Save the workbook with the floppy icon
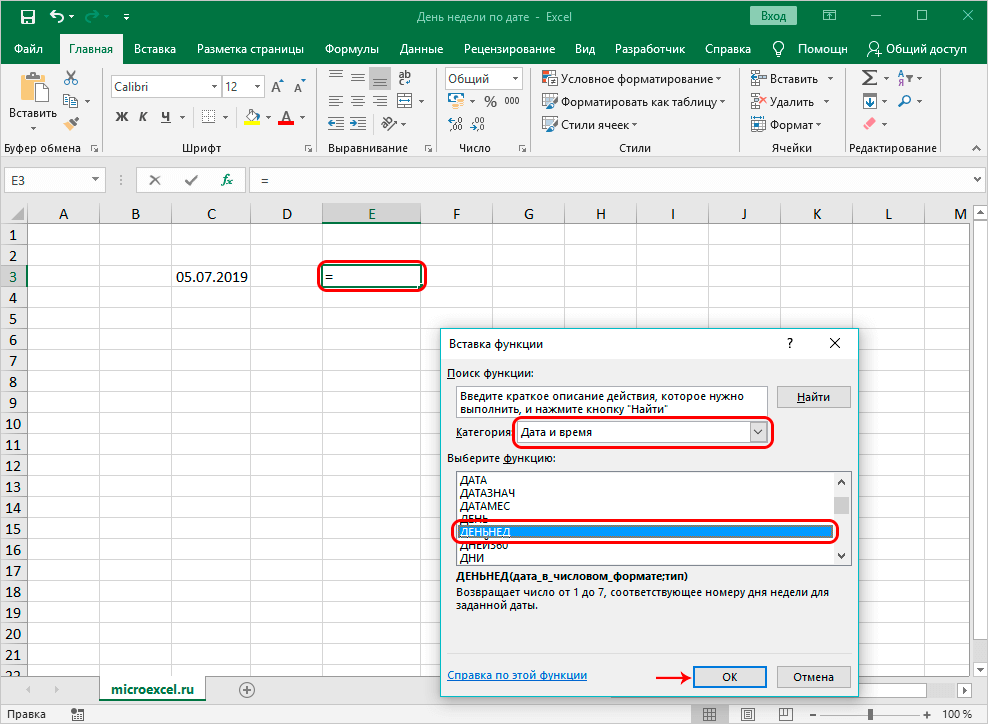 tap(28, 17)
